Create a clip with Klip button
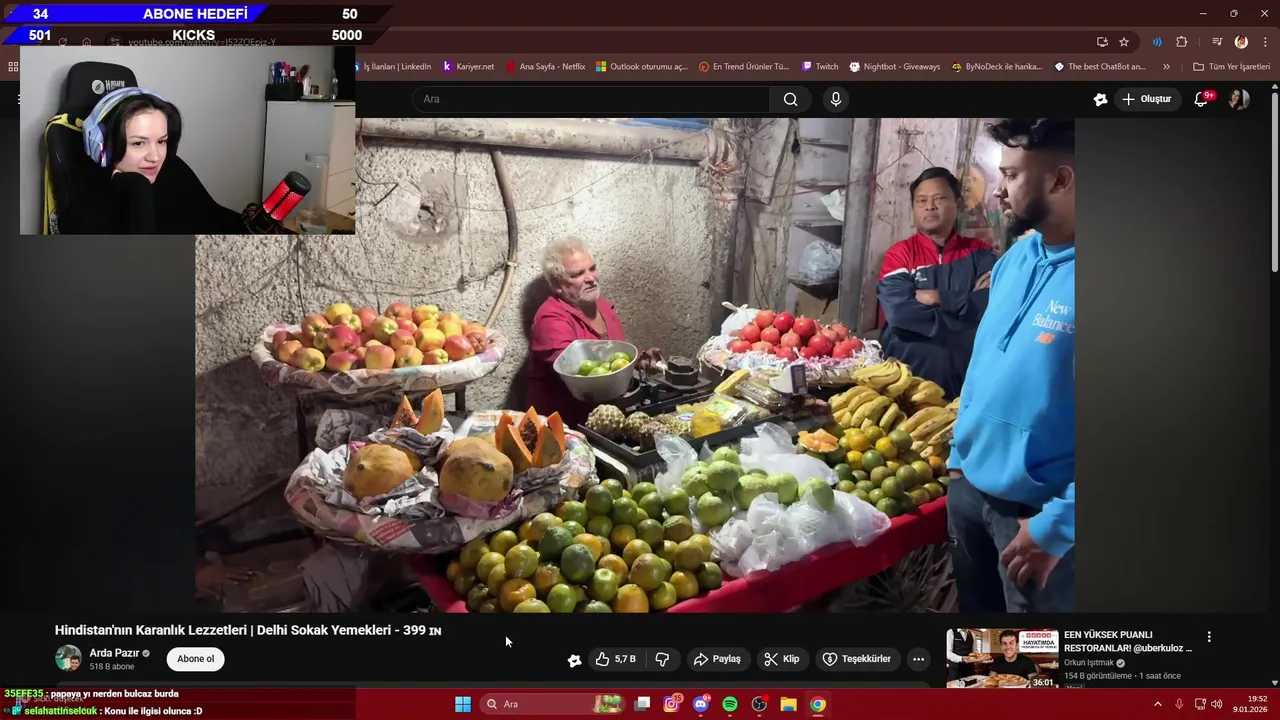The image size is (1280, 720). point(781,659)
